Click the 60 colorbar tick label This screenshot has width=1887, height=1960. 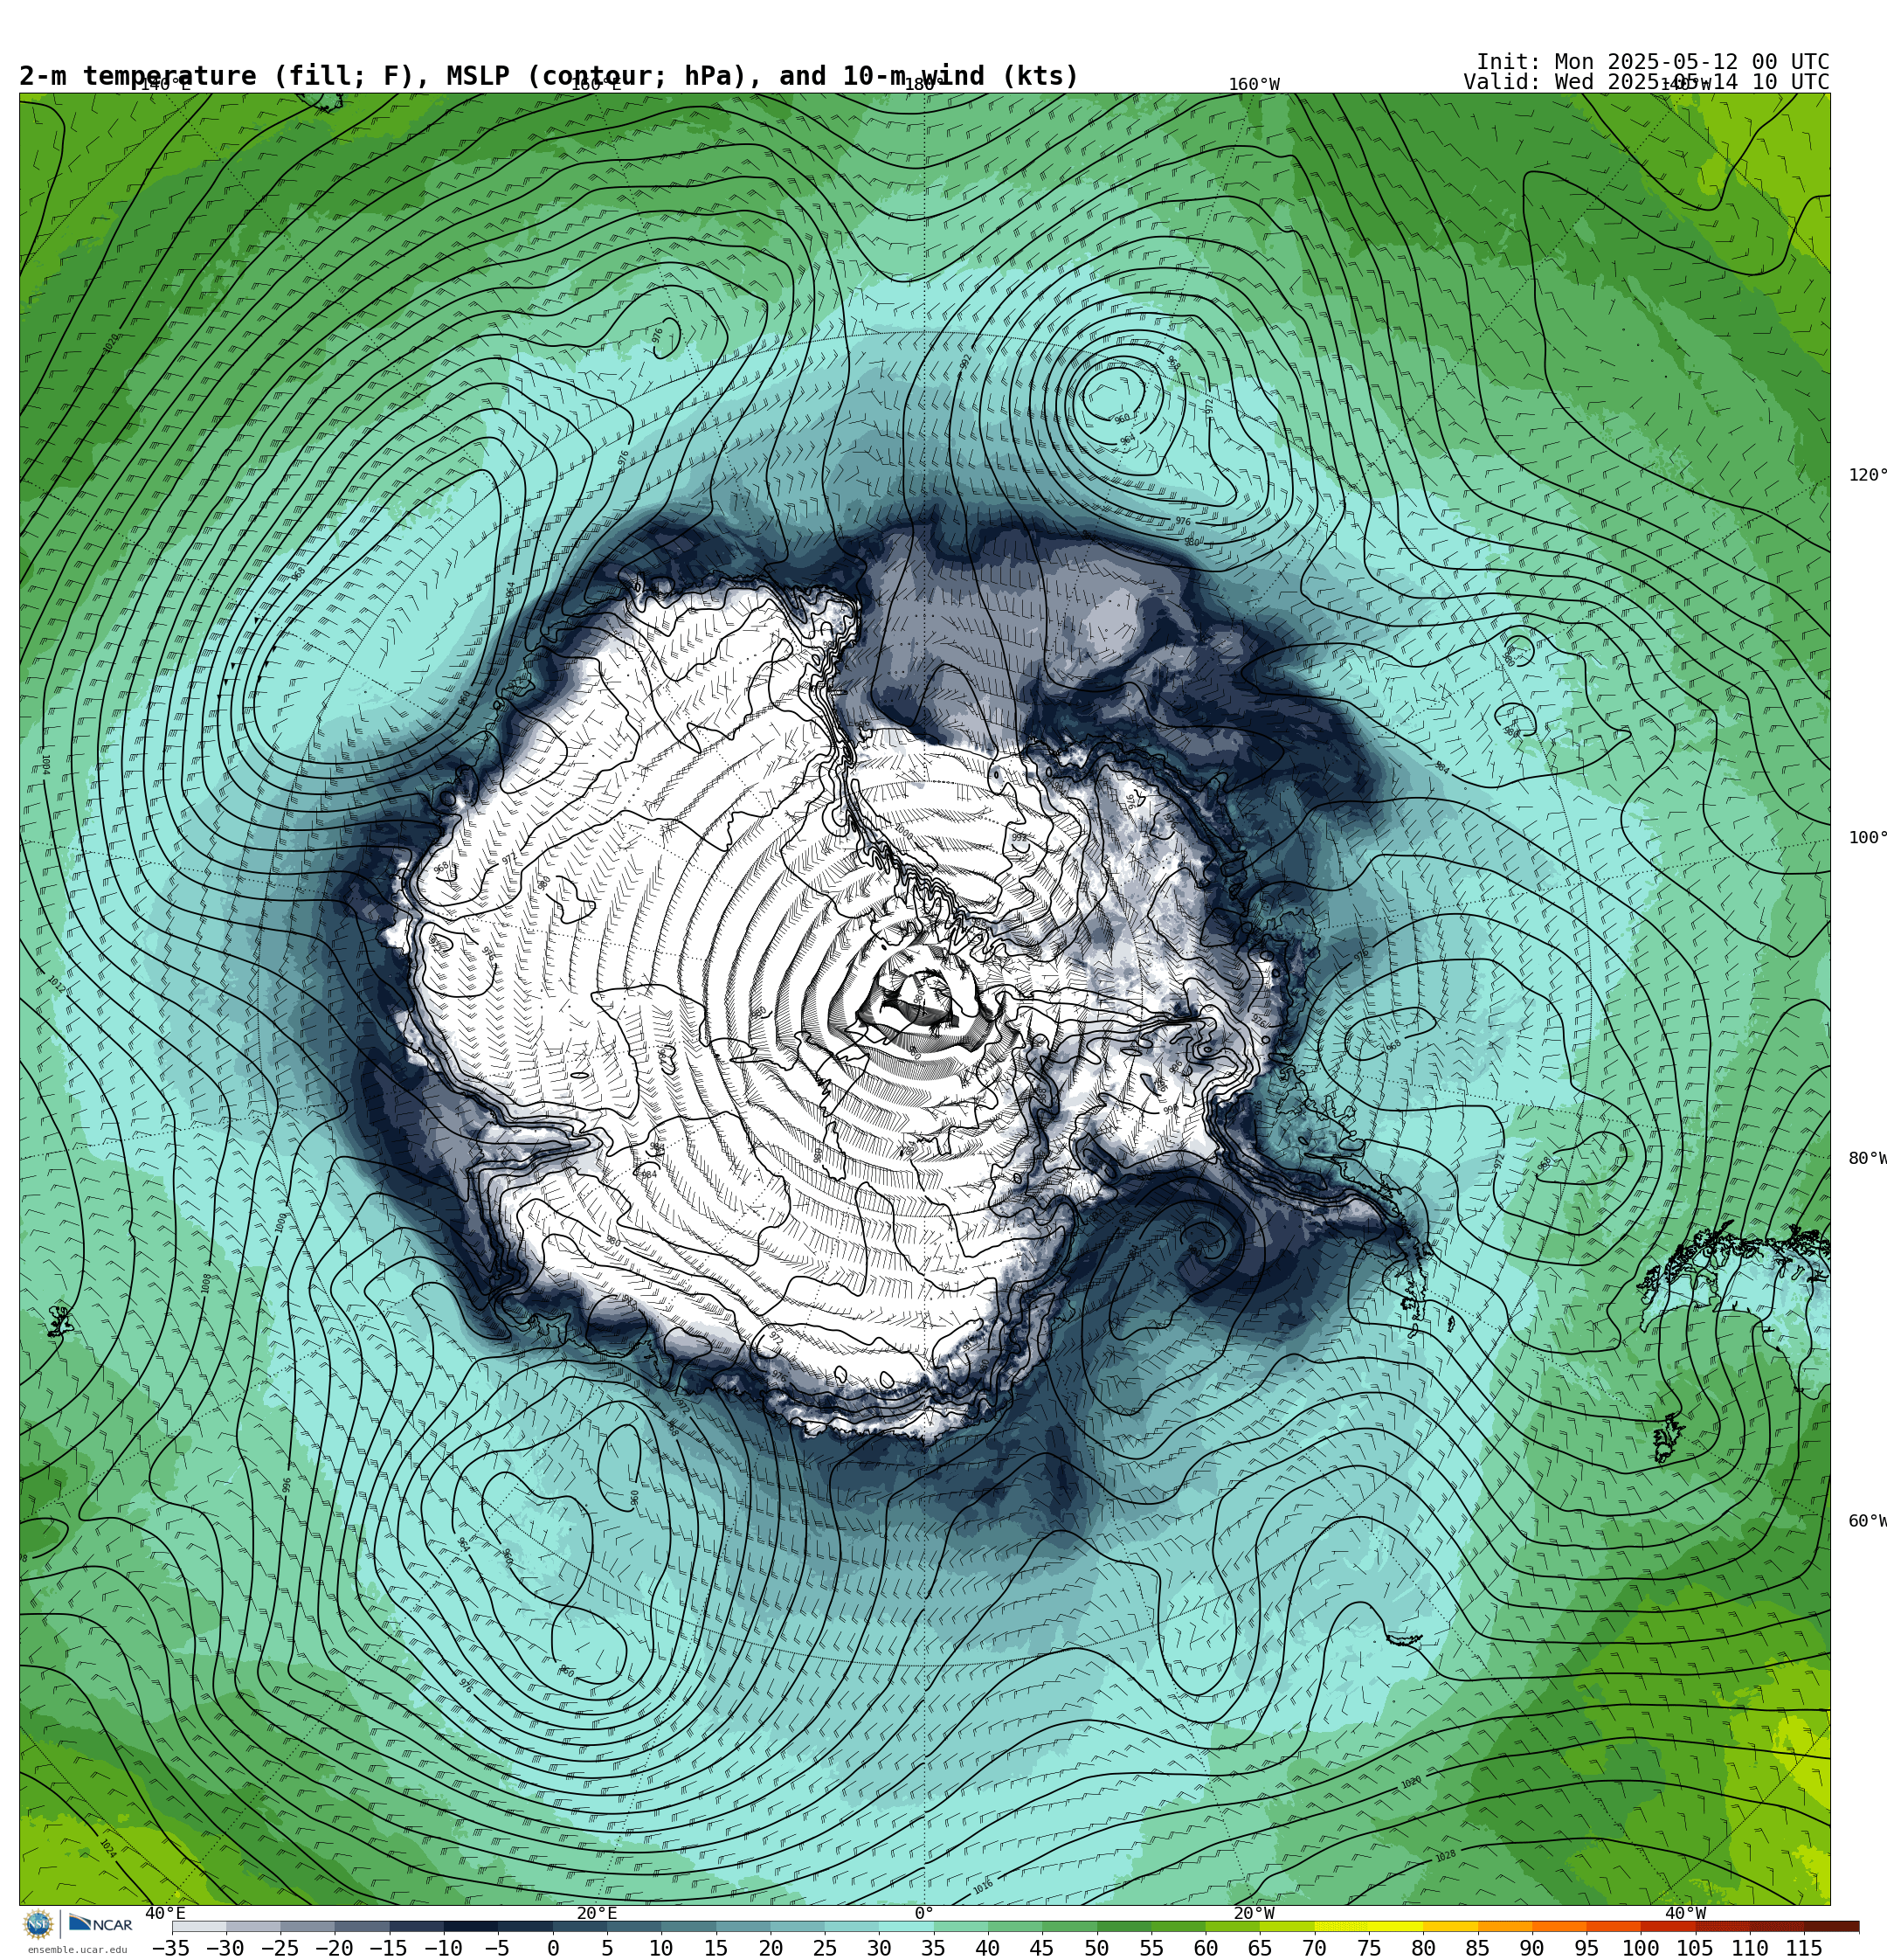point(1206,1948)
